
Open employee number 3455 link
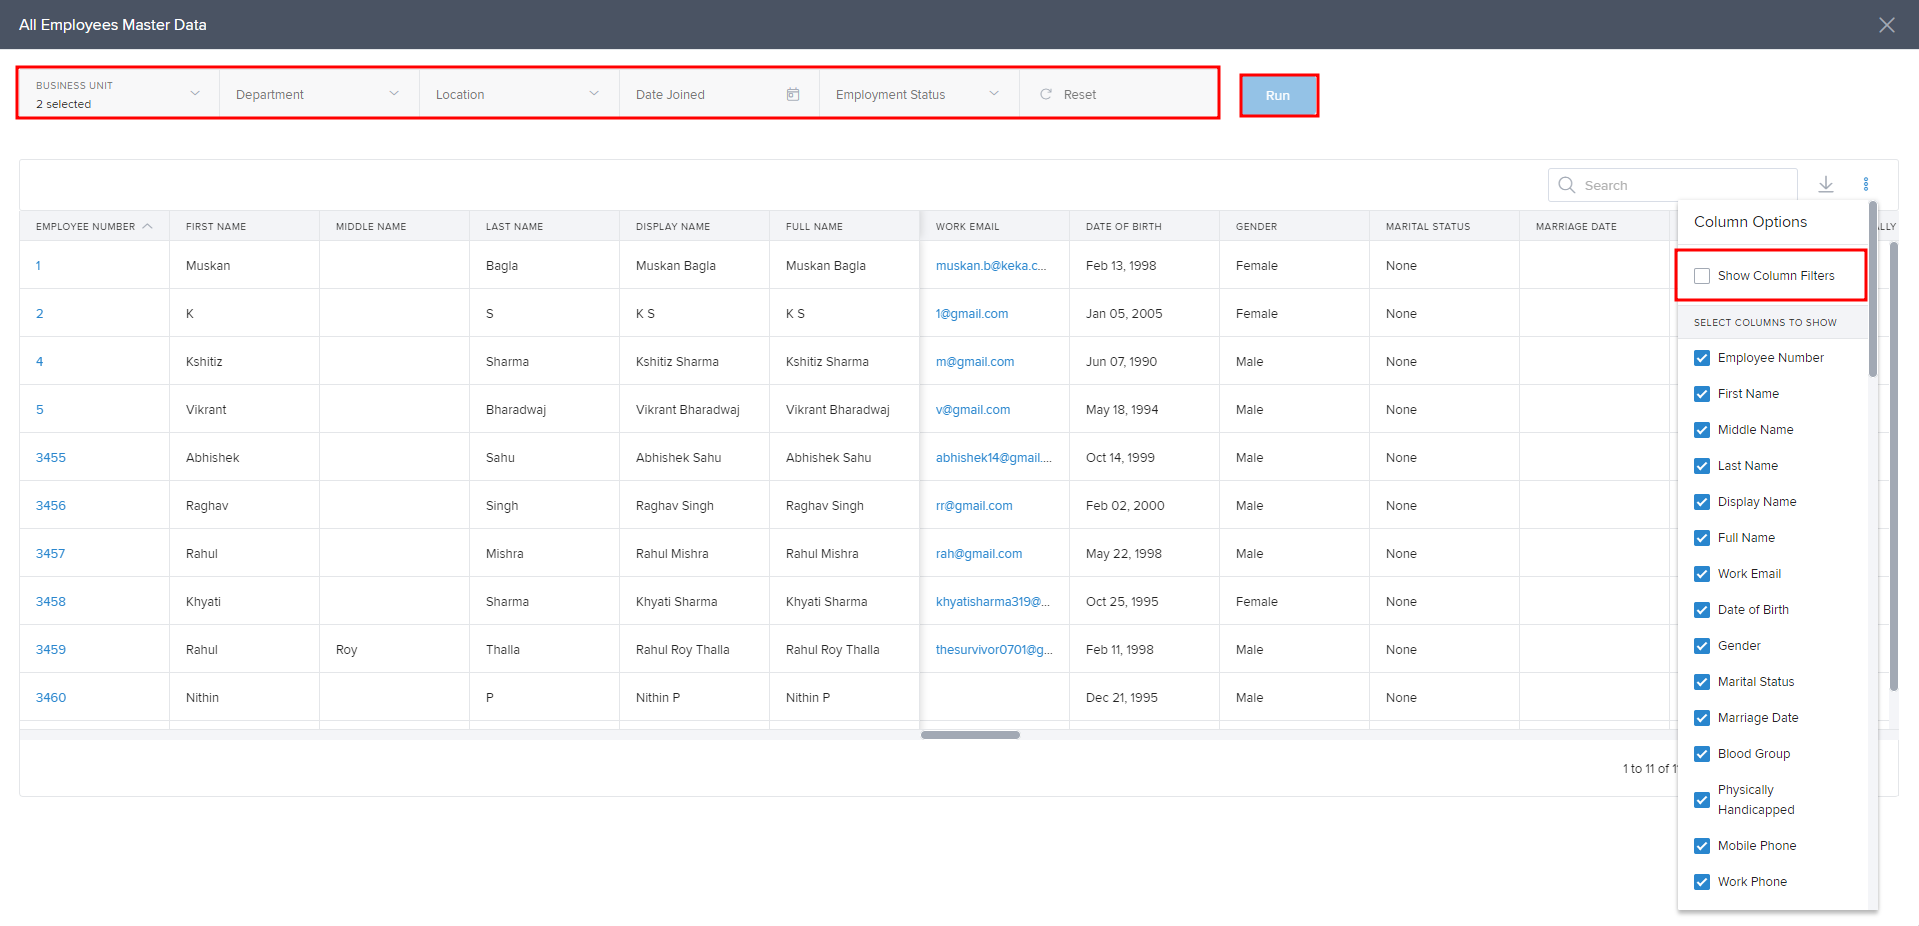point(51,458)
